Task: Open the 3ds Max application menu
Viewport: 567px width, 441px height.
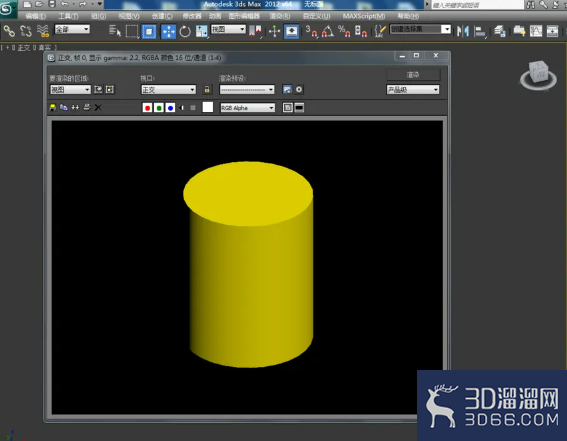Action: (x=7, y=9)
